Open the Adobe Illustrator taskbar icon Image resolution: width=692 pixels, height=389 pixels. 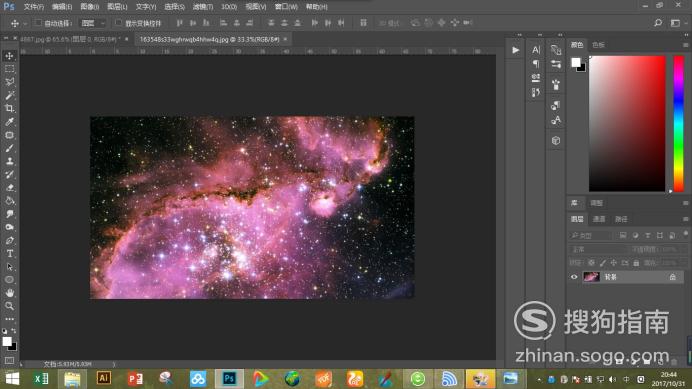tap(104, 378)
